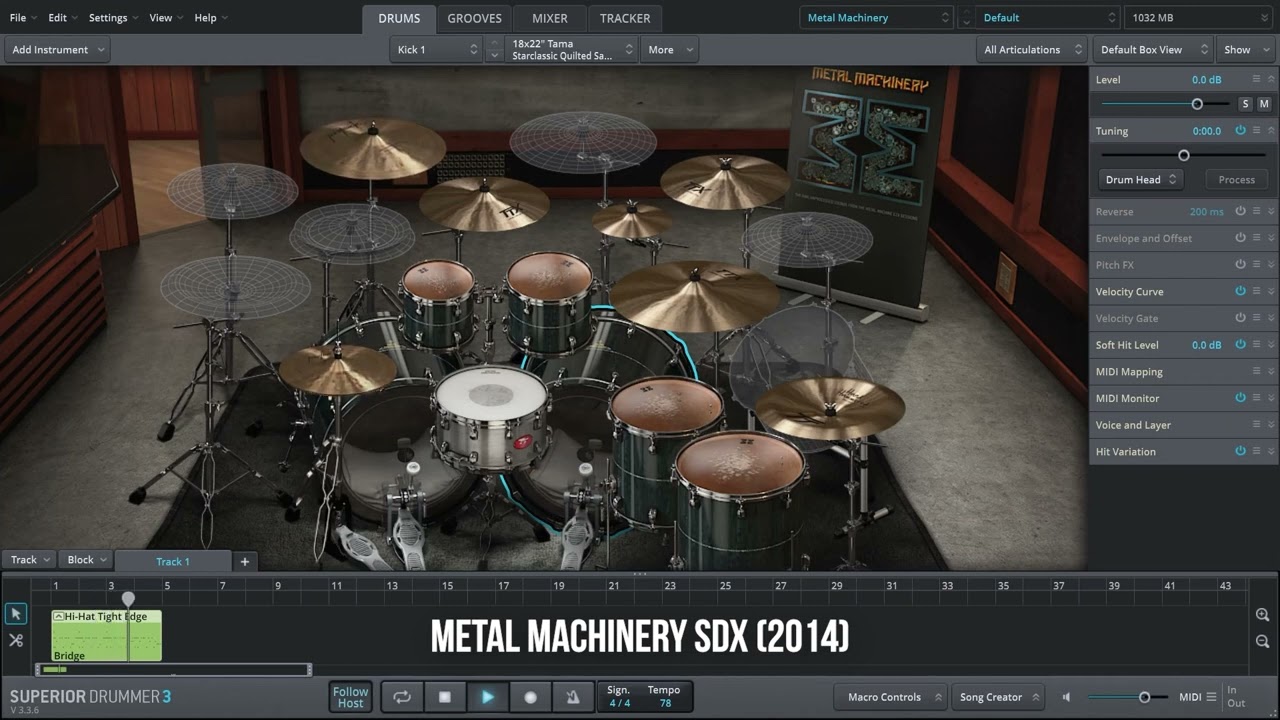This screenshot has height=720, width=1280.
Task: Open the Add Instrument dropdown
Action: (x=58, y=49)
